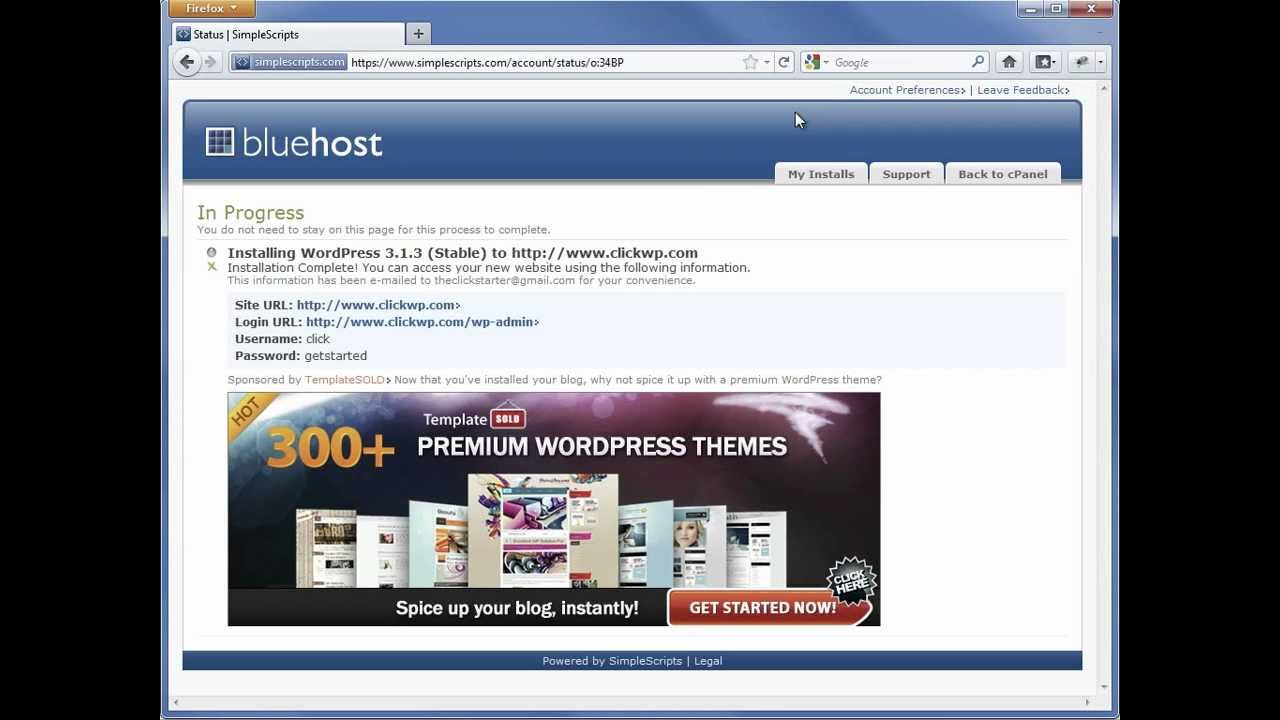Viewport: 1280px width, 720px height.
Task: Switch to the Support tab
Action: [906, 174]
